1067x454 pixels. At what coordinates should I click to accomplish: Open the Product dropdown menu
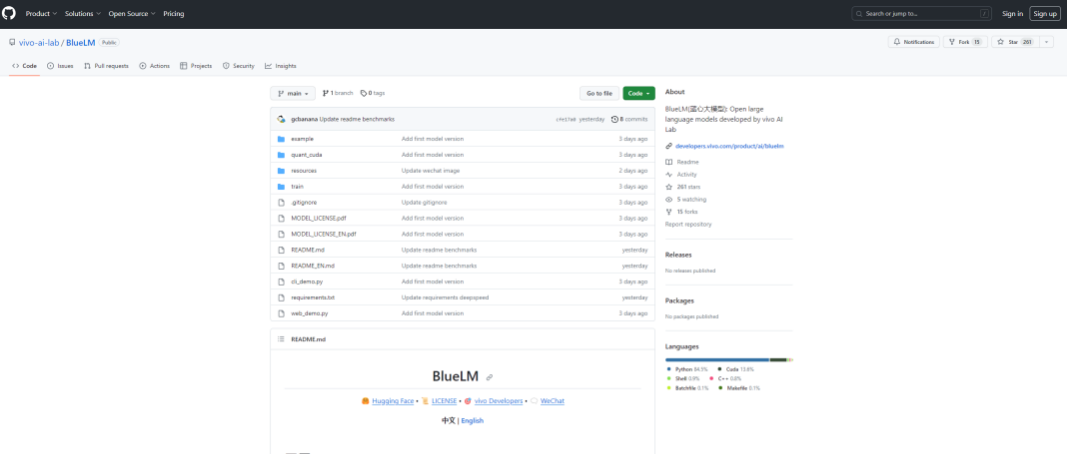[42, 14]
